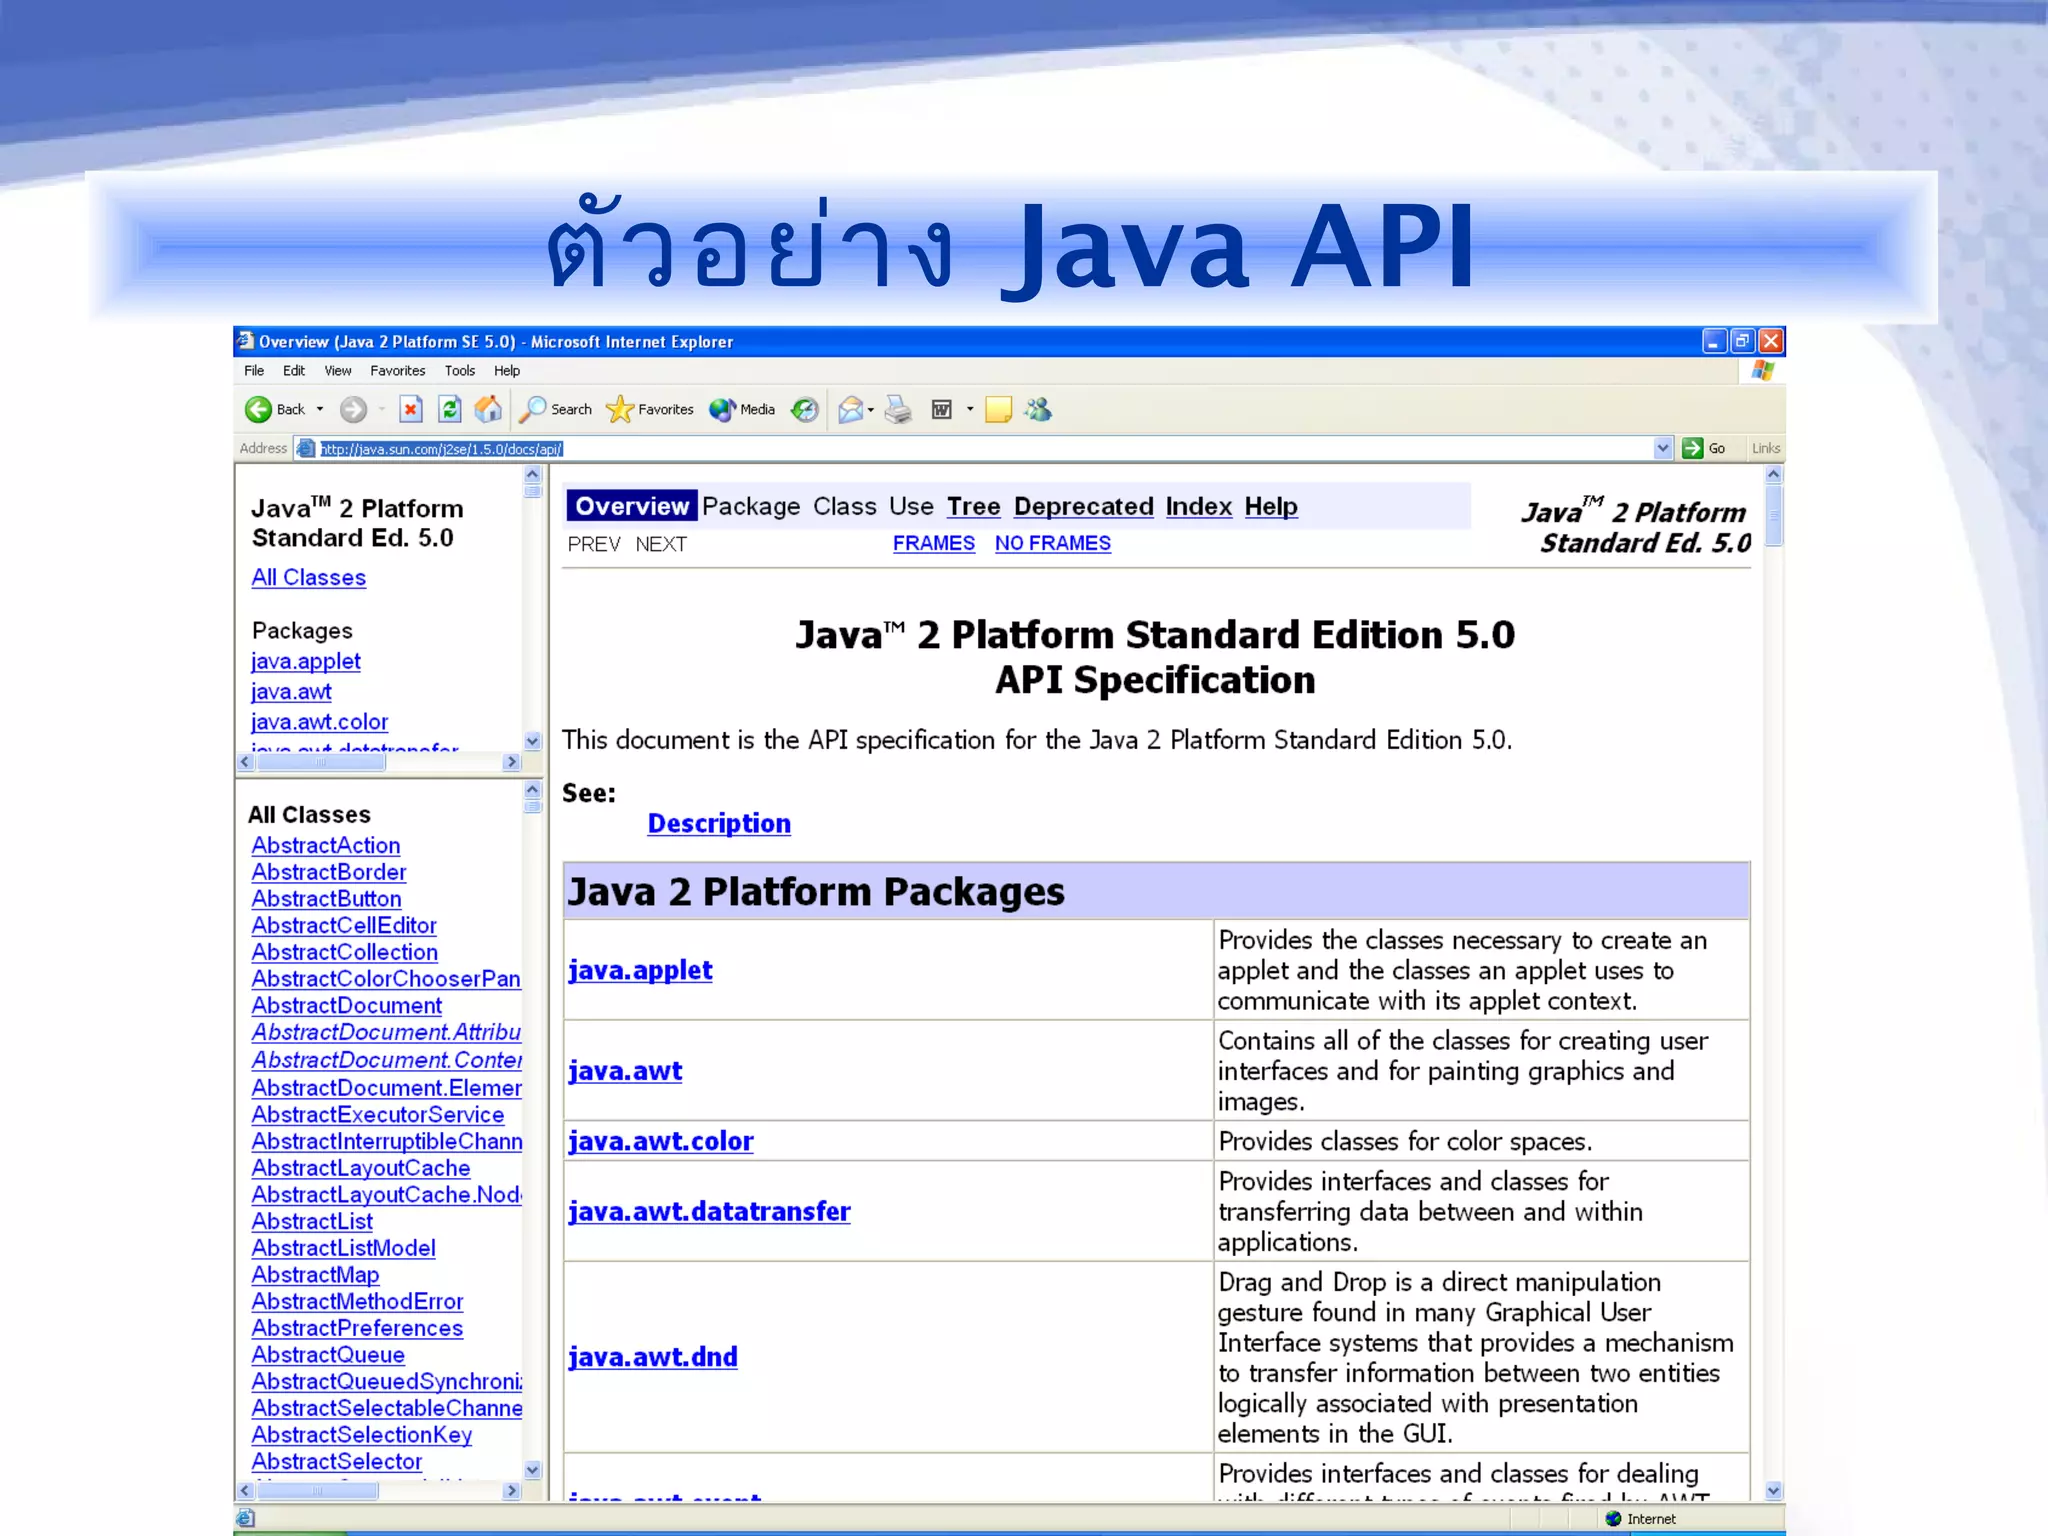
Task: Click the page icon in Address bar
Action: (x=306, y=448)
